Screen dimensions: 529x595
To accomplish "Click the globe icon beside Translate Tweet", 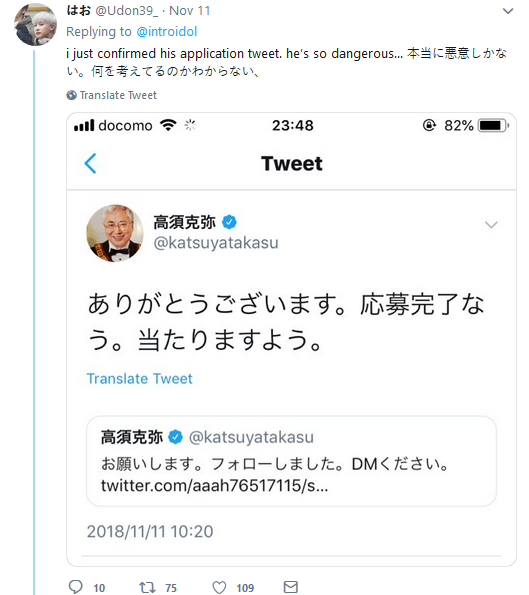I will click(x=71, y=95).
